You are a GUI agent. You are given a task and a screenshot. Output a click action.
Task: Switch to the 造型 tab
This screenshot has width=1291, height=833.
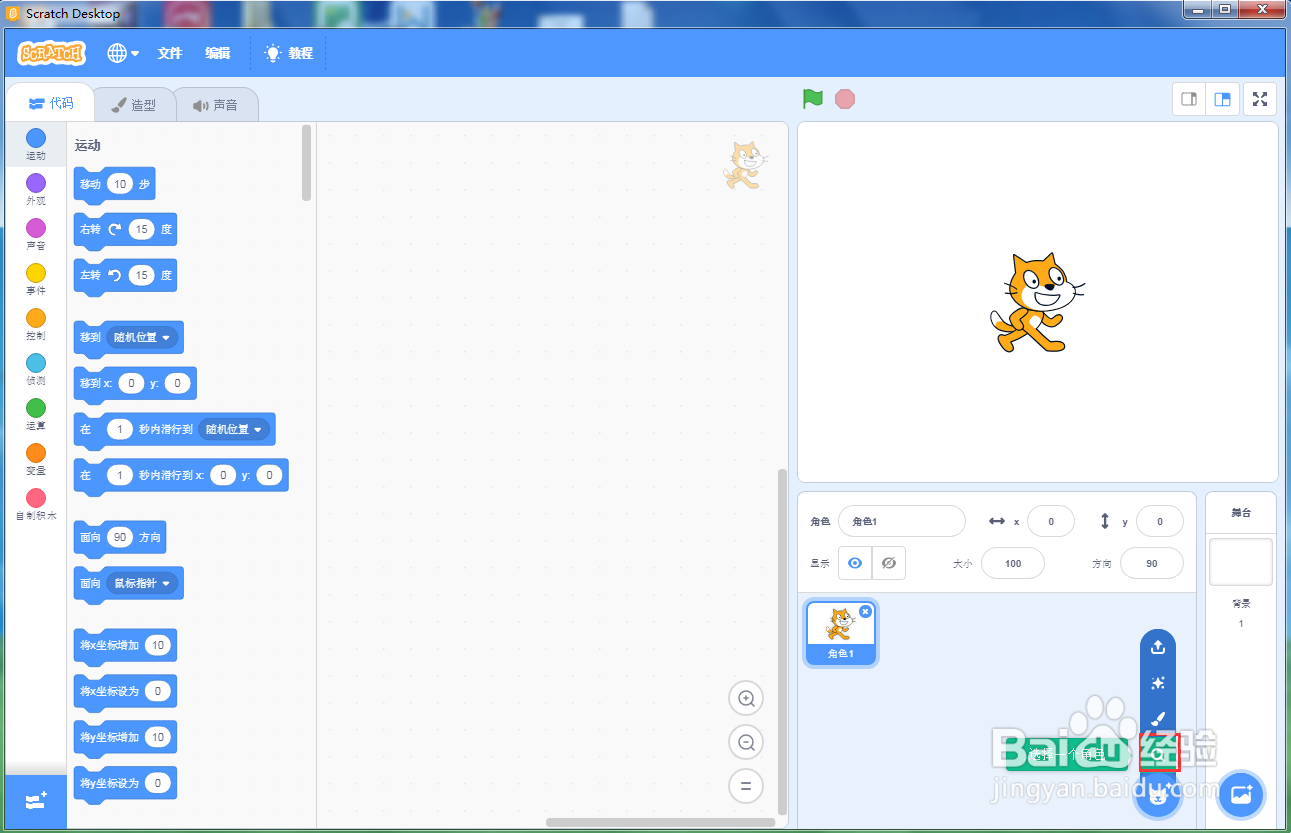click(x=135, y=103)
